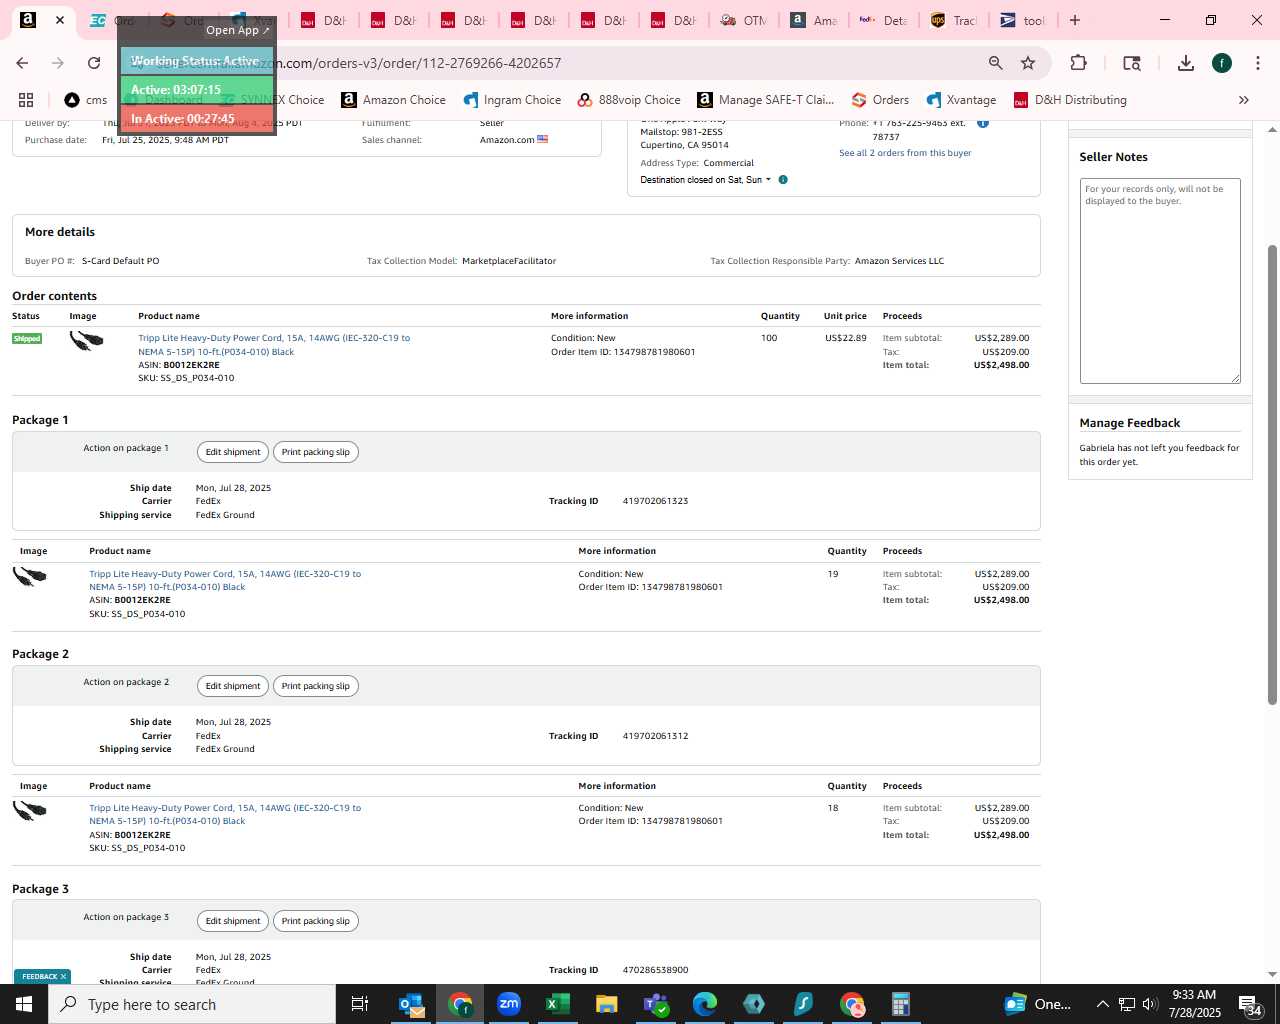Open a new browser tab
The height and width of the screenshot is (1024, 1280).
click(x=1075, y=20)
